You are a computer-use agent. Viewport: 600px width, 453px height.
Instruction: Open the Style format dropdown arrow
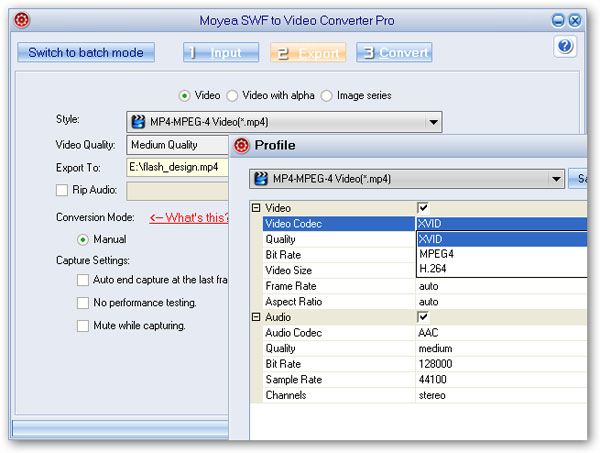(433, 122)
